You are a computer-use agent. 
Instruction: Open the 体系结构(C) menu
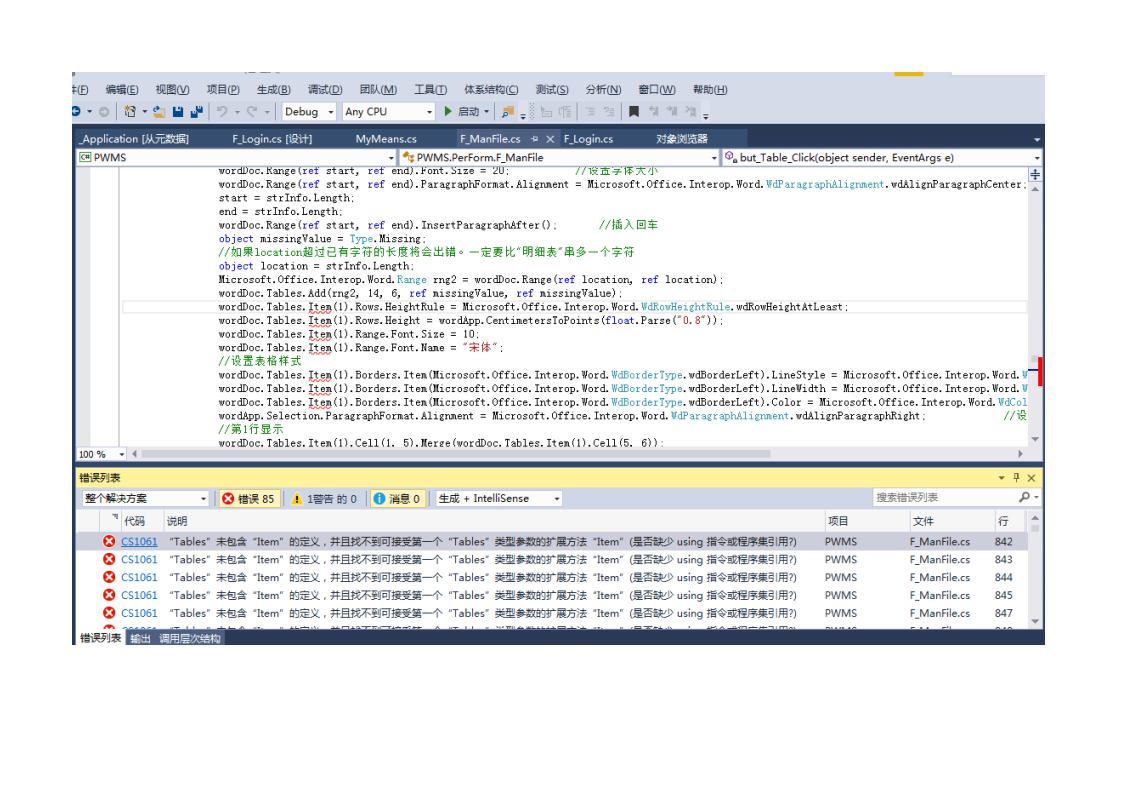(x=491, y=89)
